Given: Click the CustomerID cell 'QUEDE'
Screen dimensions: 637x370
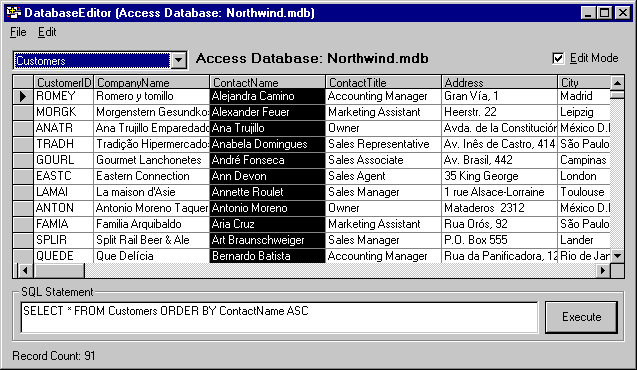Looking at the screenshot, I should 63,256.
